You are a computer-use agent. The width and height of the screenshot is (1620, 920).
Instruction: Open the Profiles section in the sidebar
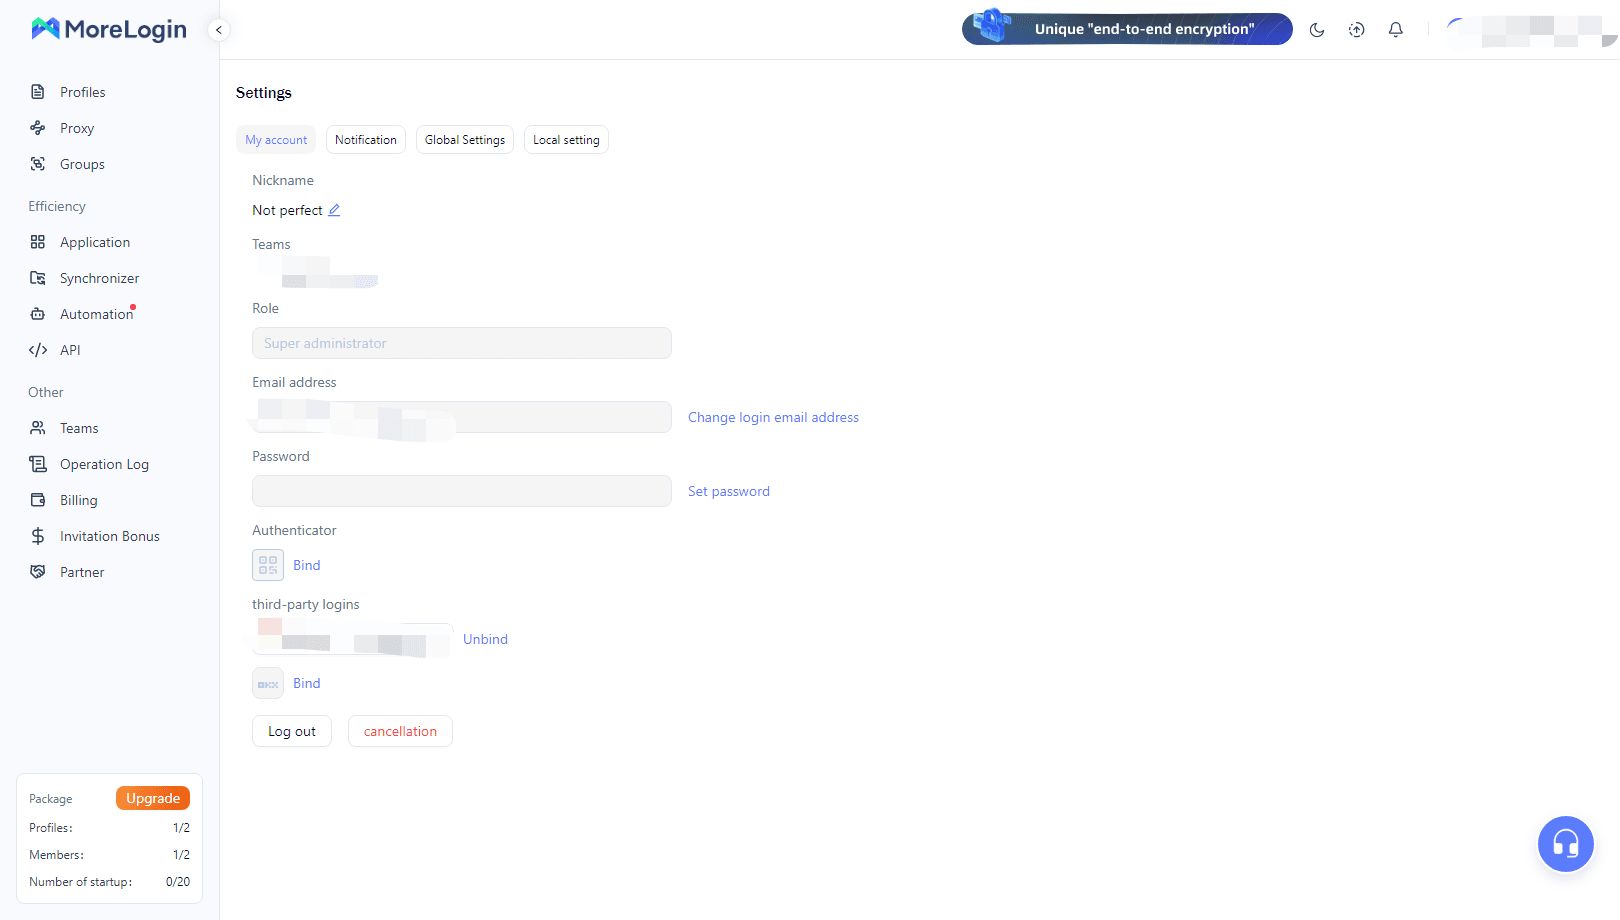coord(82,91)
